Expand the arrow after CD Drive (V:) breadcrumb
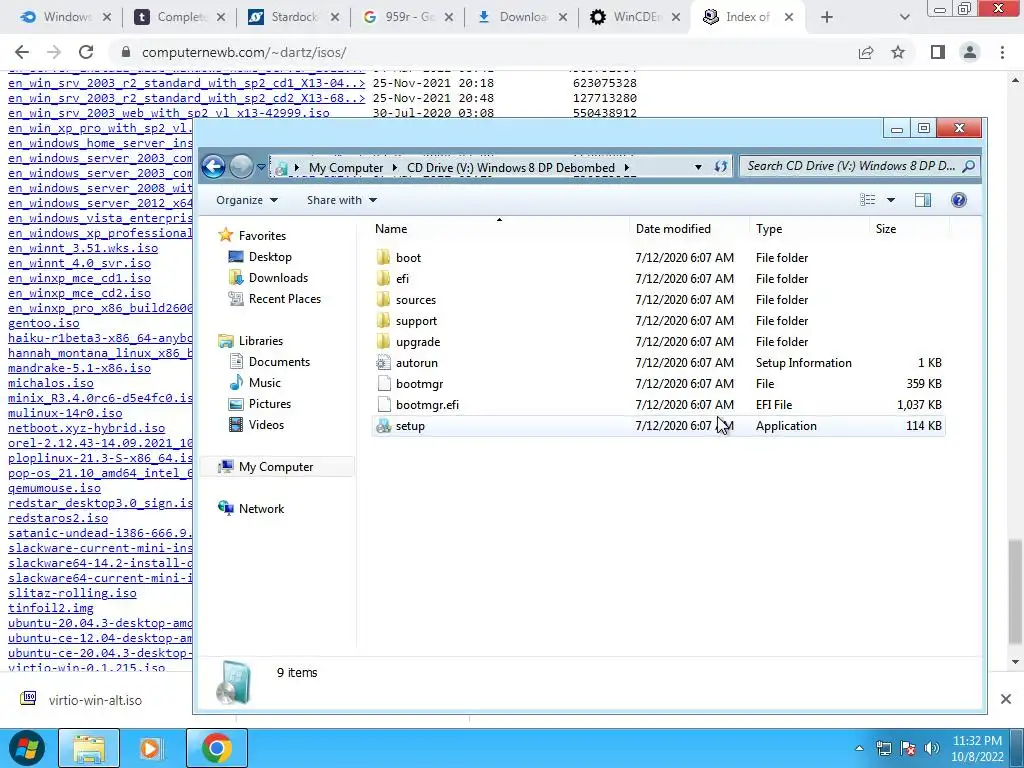 [626, 167]
